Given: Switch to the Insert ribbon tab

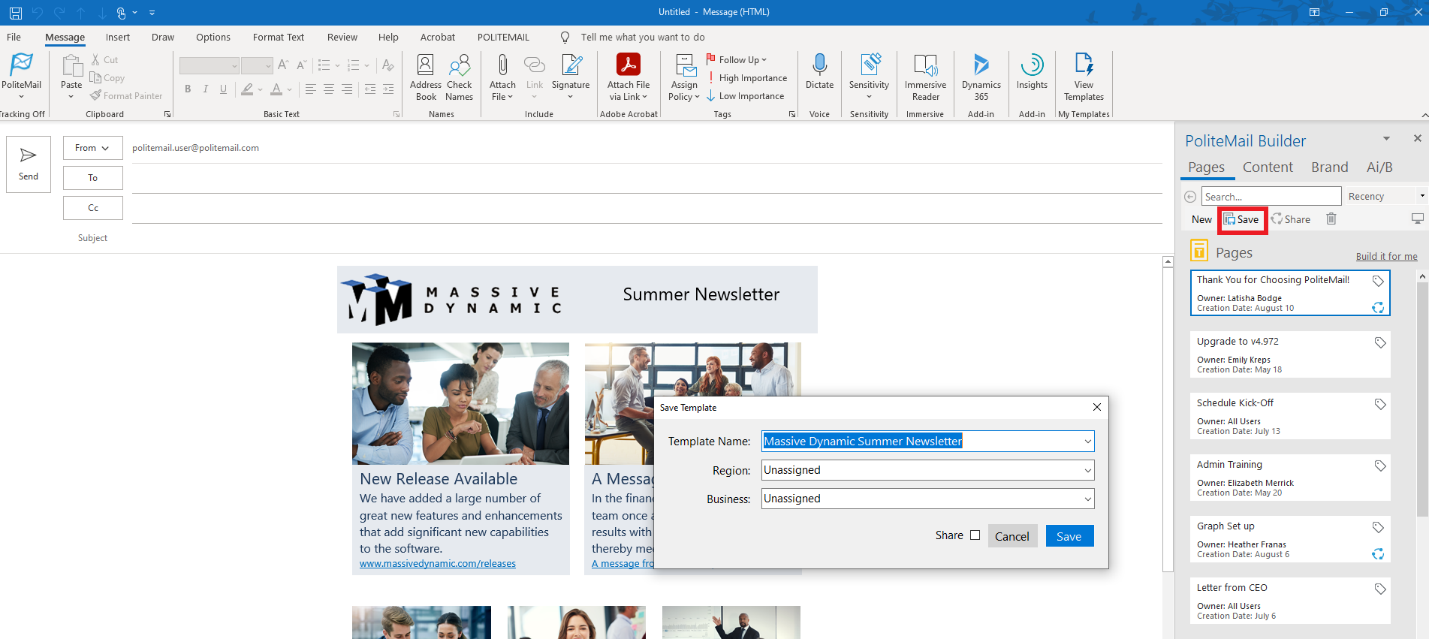Looking at the screenshot, I should click(118, 37).
